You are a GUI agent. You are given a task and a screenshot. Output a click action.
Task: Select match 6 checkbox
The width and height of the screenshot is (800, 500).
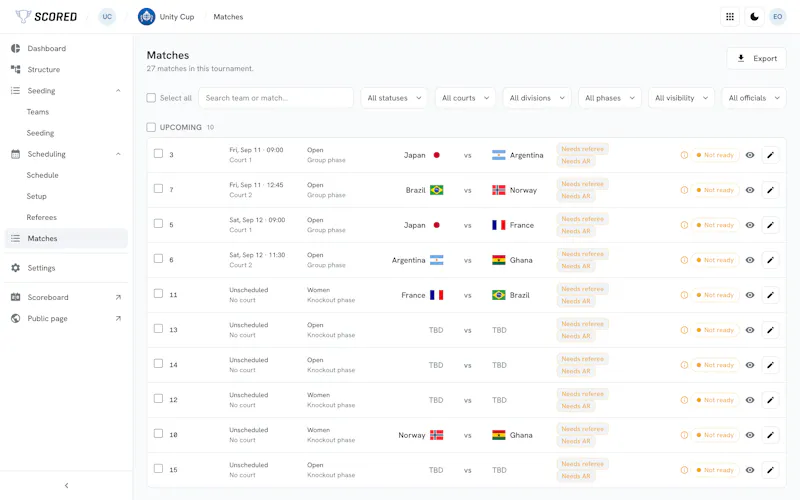159,259
